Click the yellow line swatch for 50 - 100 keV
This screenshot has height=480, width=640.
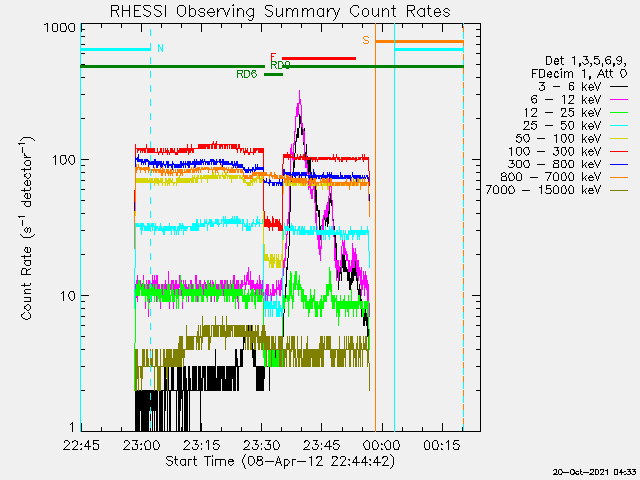point(619,139)
